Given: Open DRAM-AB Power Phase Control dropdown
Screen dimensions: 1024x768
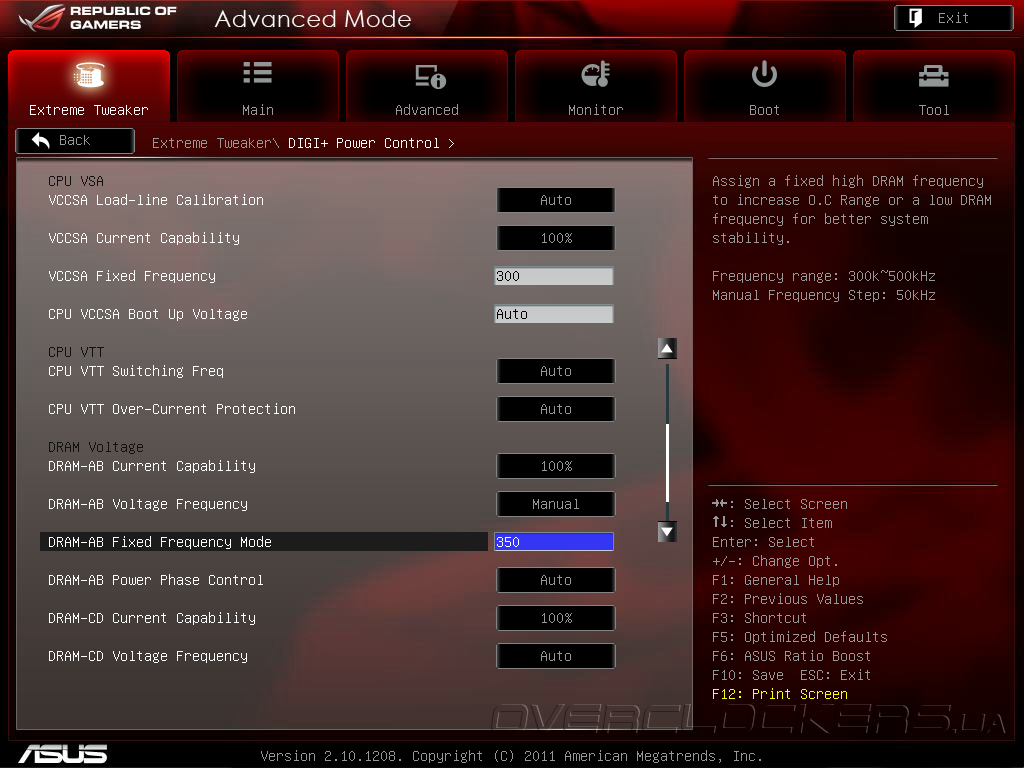Looking at the screenshot, I should pyautogui.click(x=556, y=580).
